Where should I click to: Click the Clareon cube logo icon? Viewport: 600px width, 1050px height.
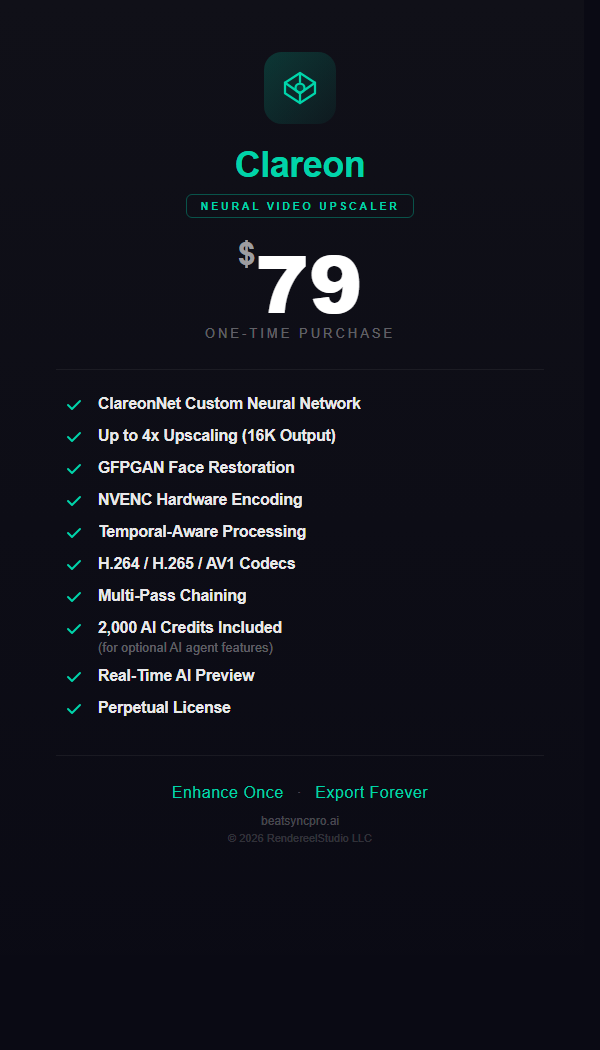pos(300,88)
